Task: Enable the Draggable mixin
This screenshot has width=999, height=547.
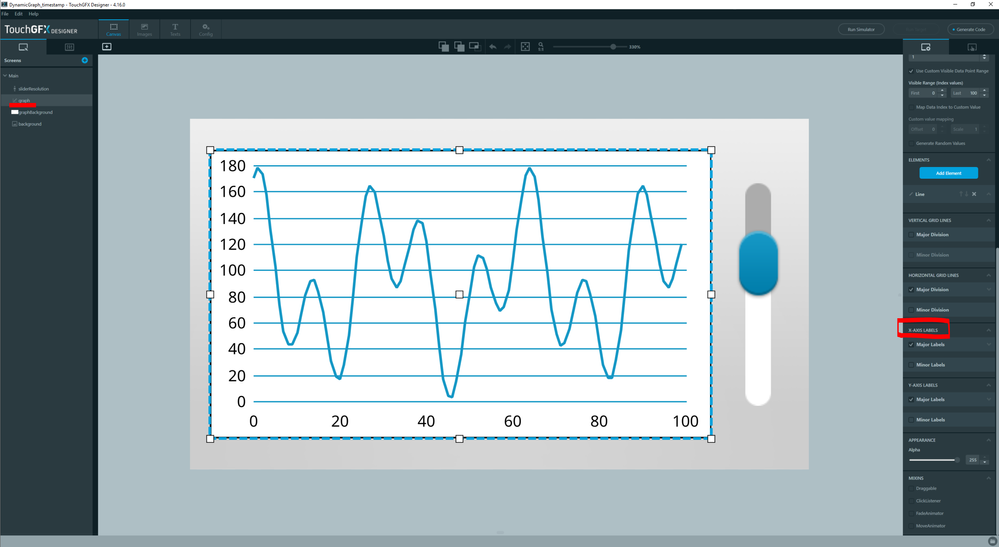Action: (x=911, y=488)
